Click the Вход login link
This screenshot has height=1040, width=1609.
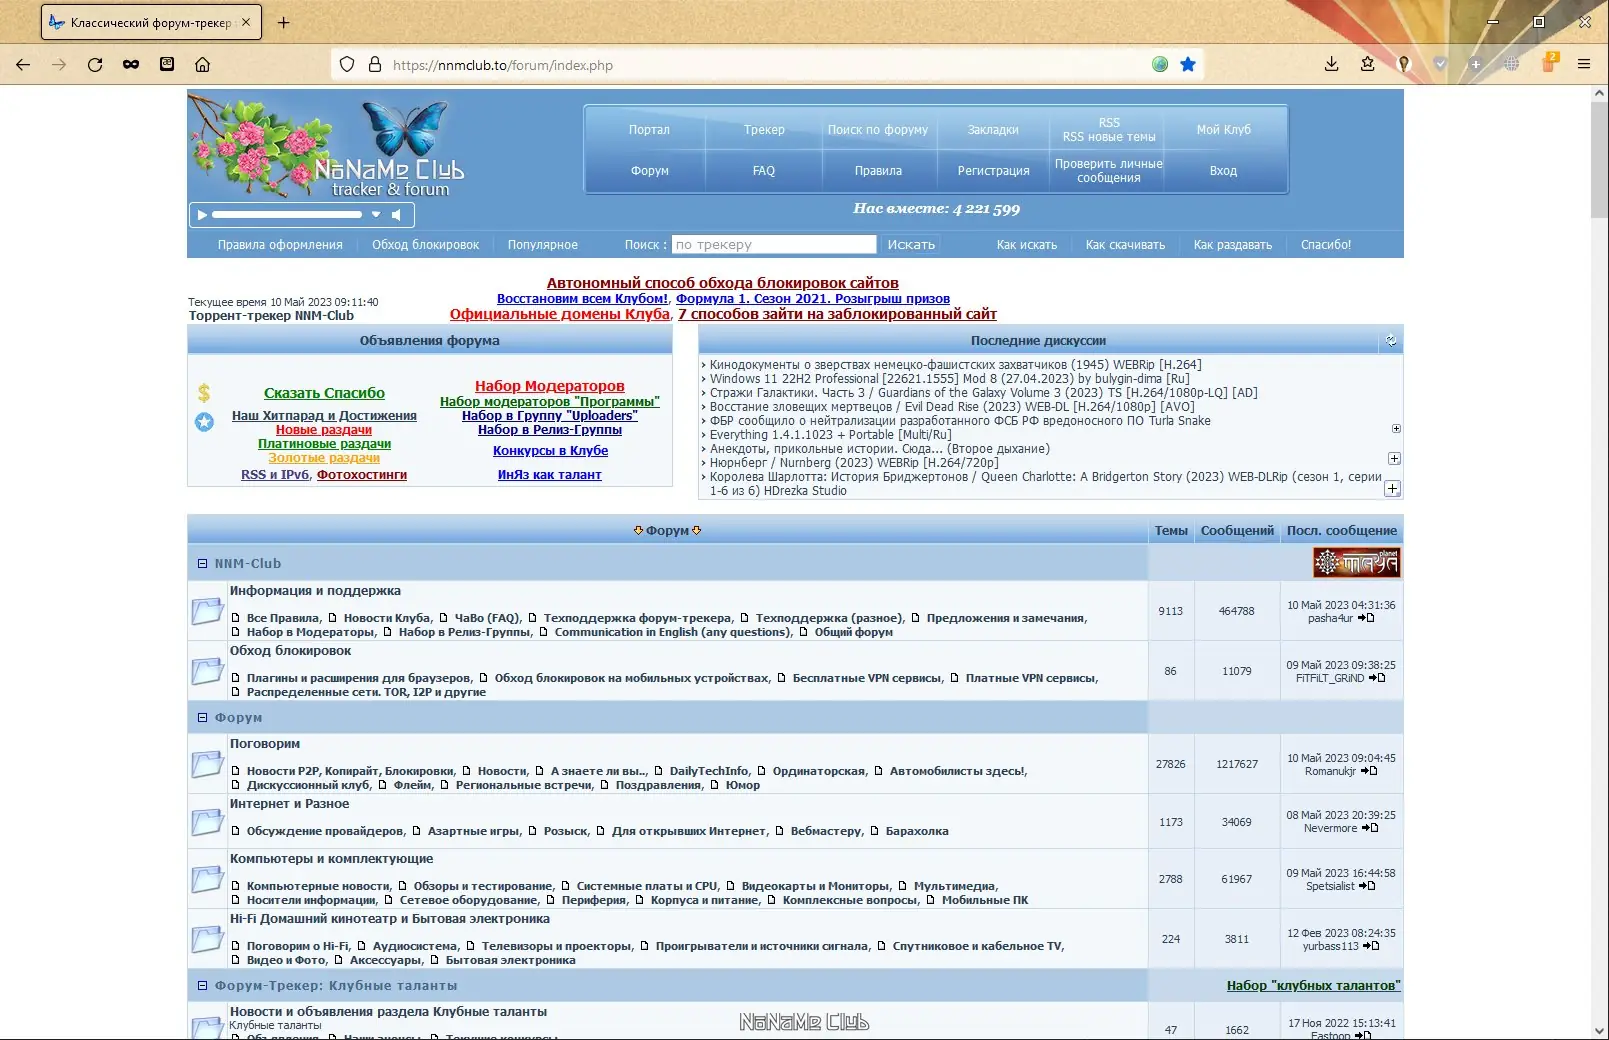click(1223, 171)
